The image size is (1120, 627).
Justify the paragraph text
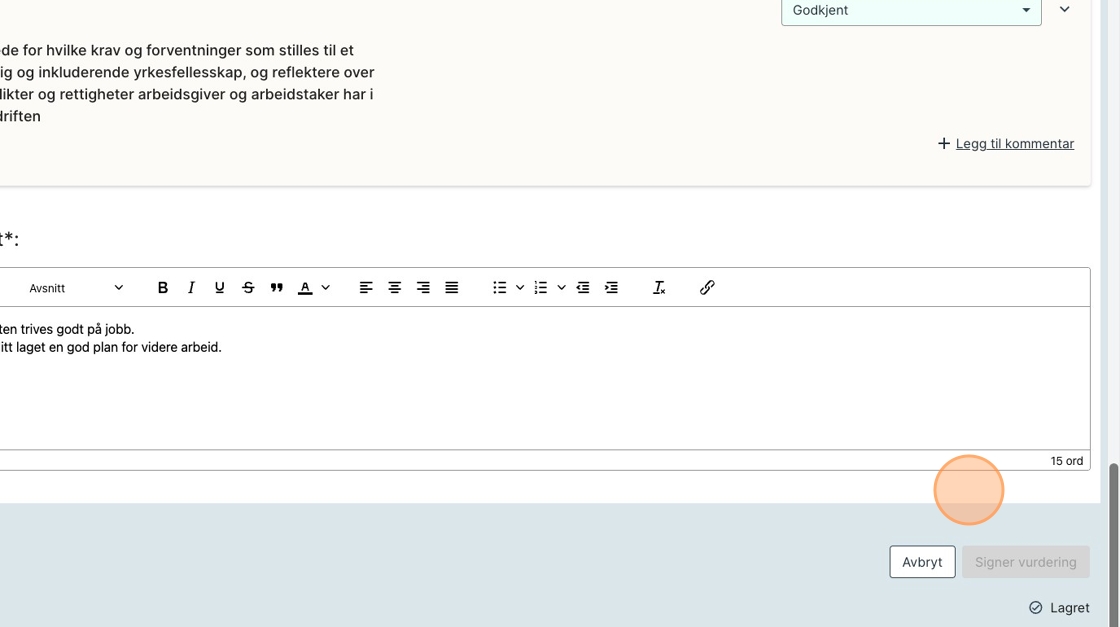point(452,288)
